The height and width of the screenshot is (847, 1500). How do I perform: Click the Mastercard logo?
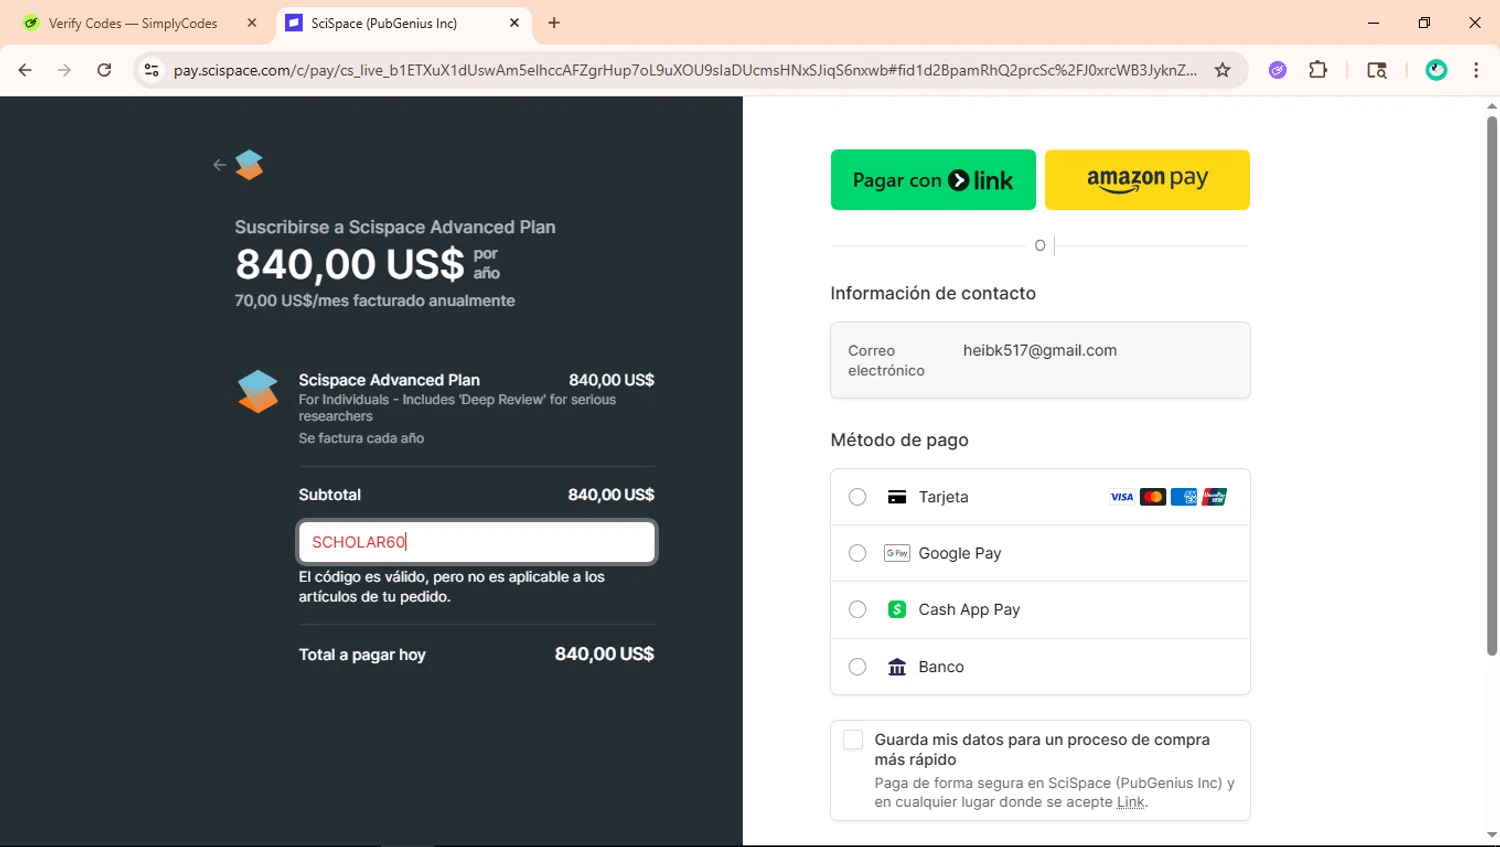tap(1153, 497)
